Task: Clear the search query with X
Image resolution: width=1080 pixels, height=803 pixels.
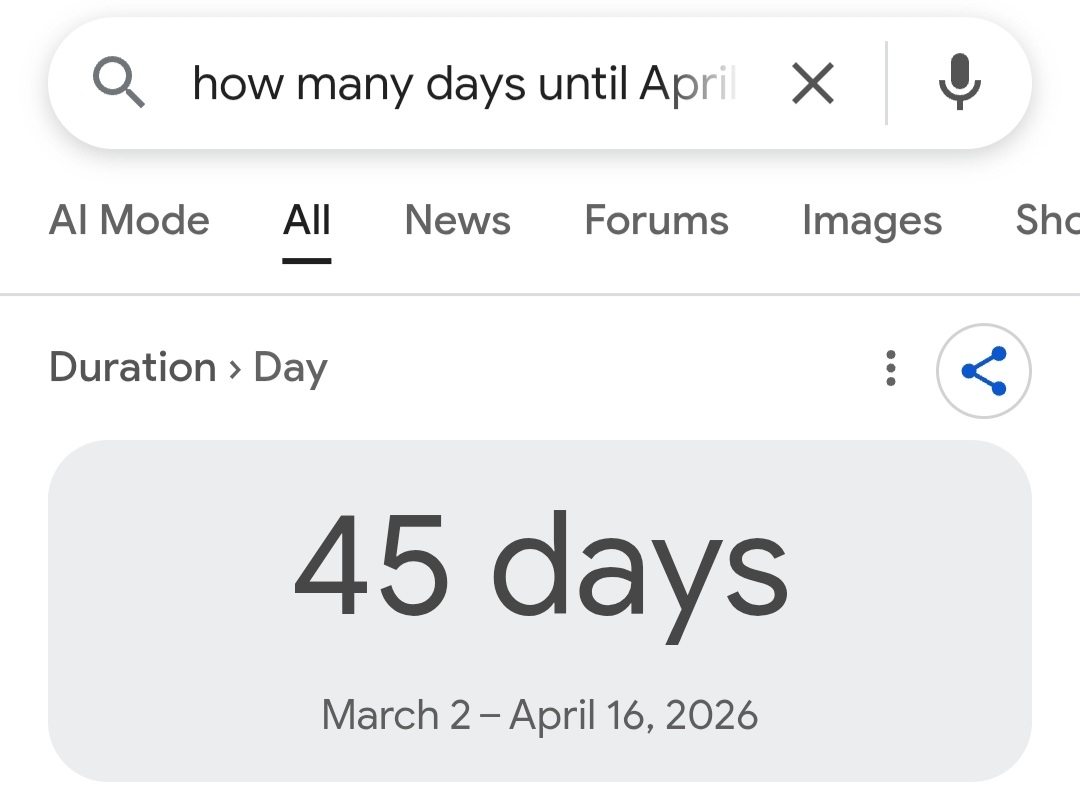Action: click(x=812, y=82)
